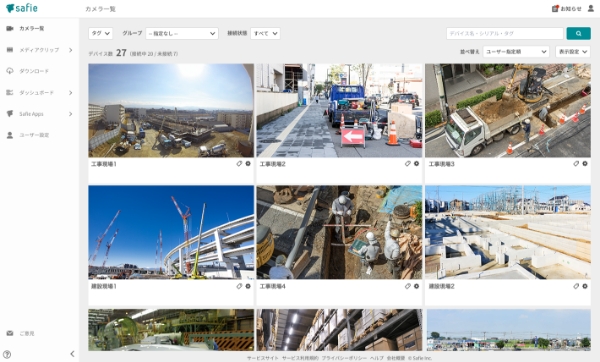The height and width of the screenshot is (362, 600).
Task: Open ユーザー設定 in the sidebar
Action: [x=34, y=135]
